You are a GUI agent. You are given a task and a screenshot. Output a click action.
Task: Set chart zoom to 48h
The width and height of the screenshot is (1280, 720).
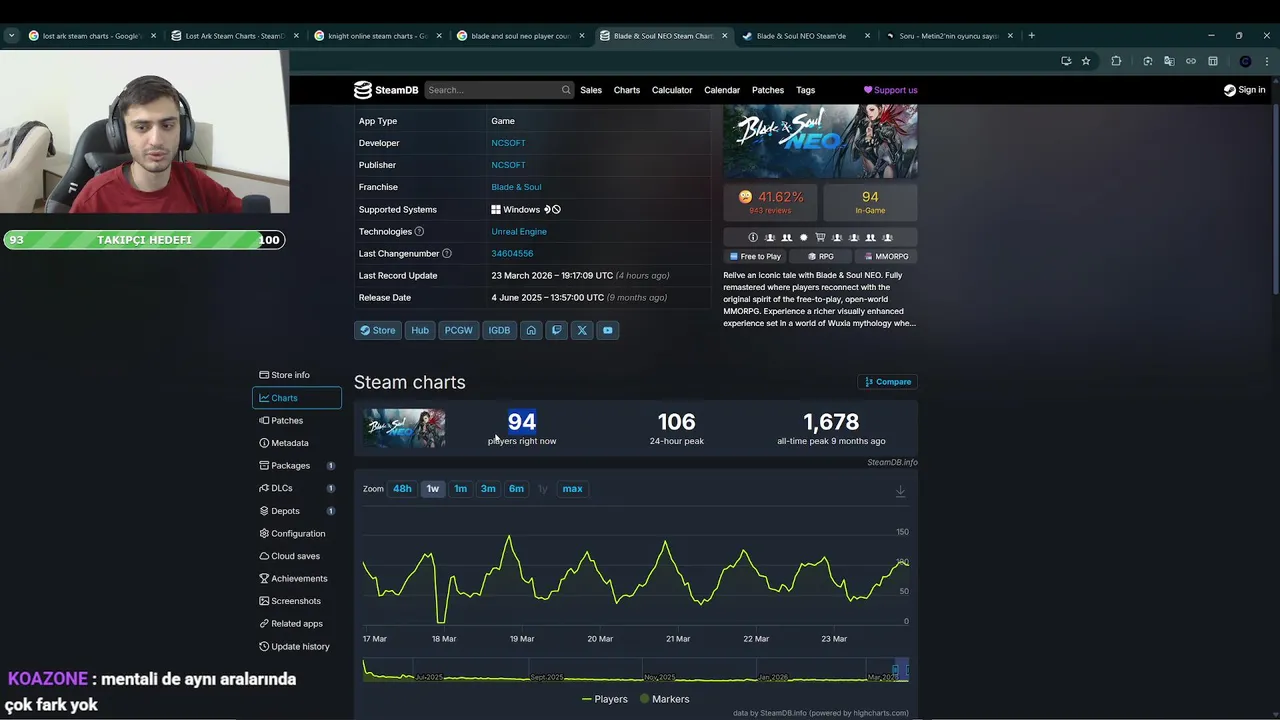pos(402,489)
